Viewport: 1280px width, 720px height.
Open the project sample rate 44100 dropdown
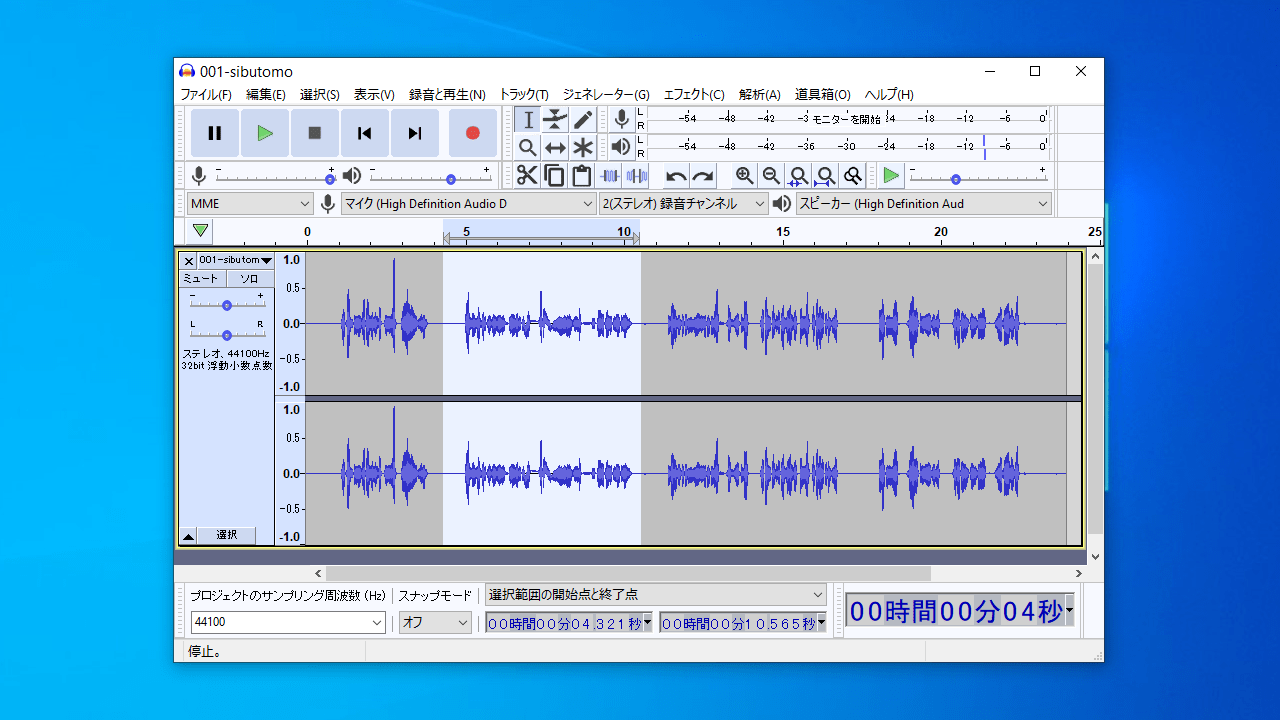(288, 622)
